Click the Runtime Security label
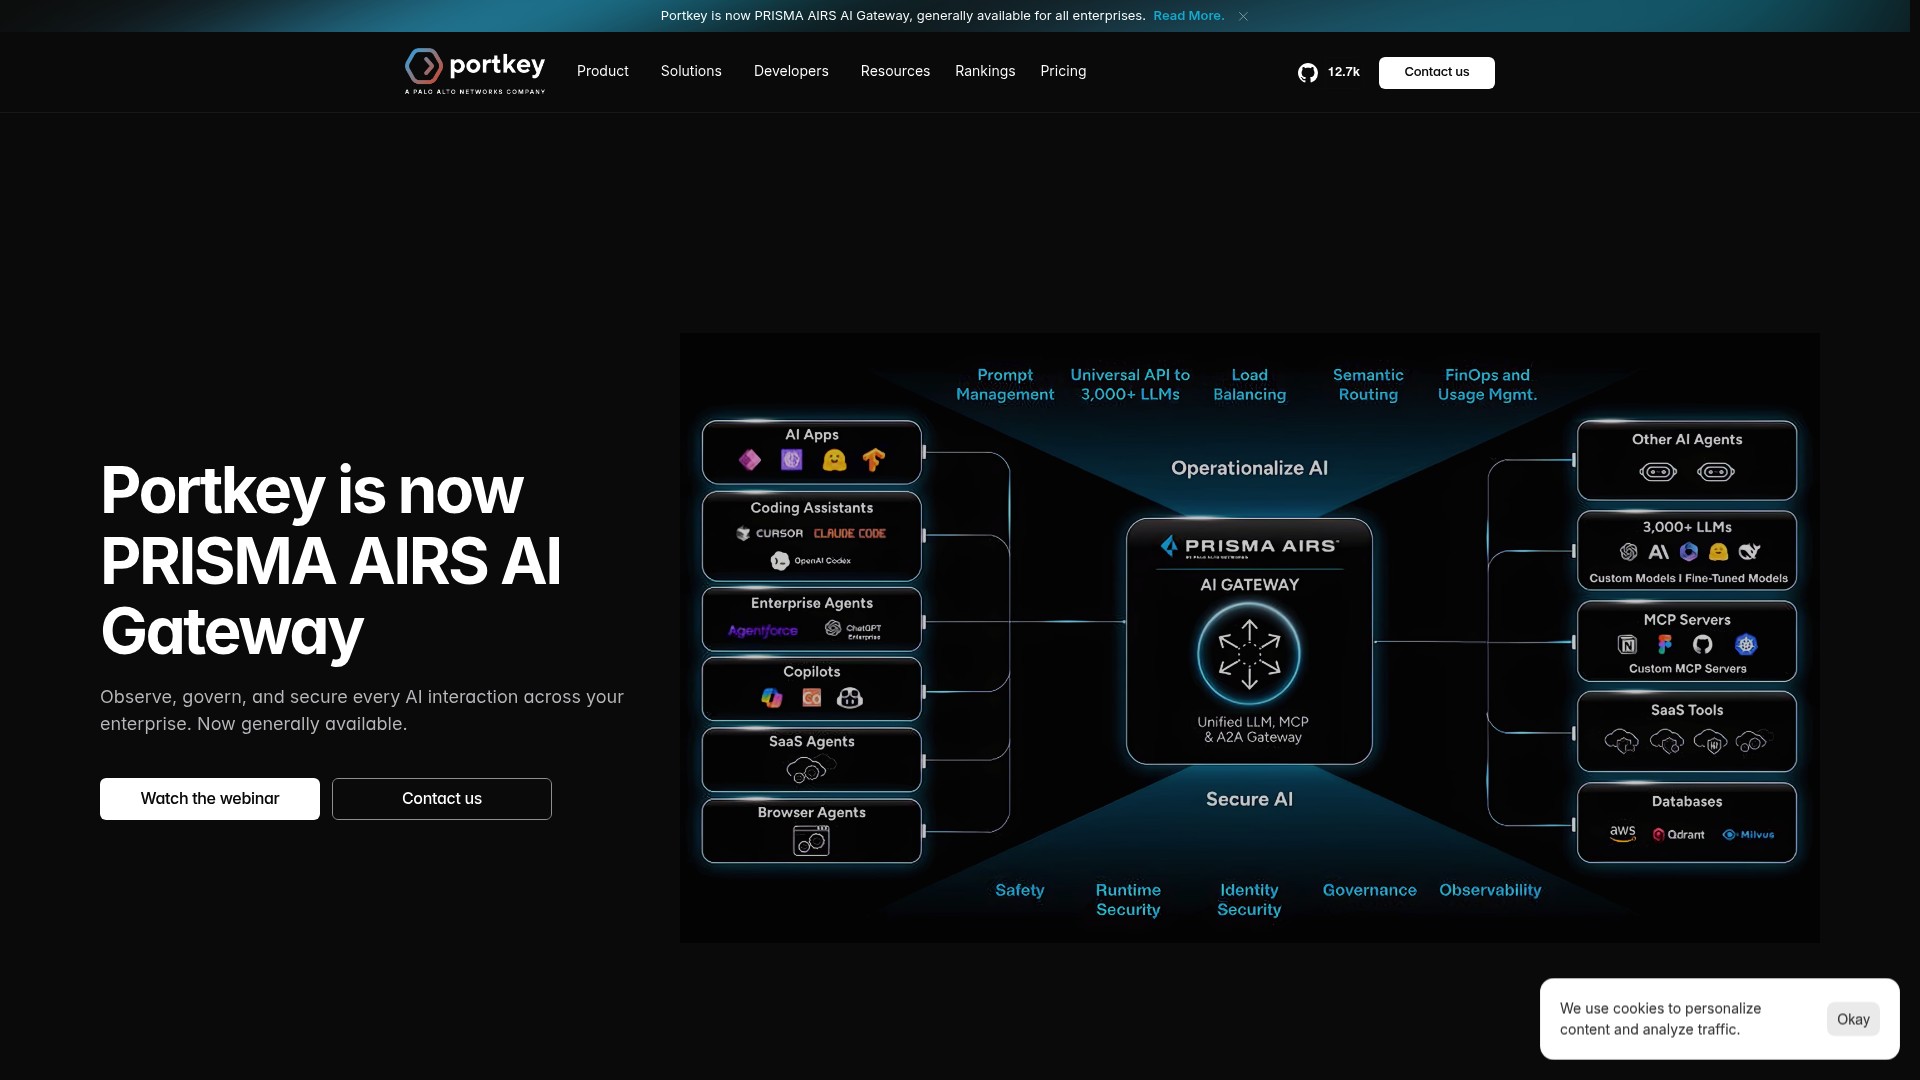 pos(1128,899)
